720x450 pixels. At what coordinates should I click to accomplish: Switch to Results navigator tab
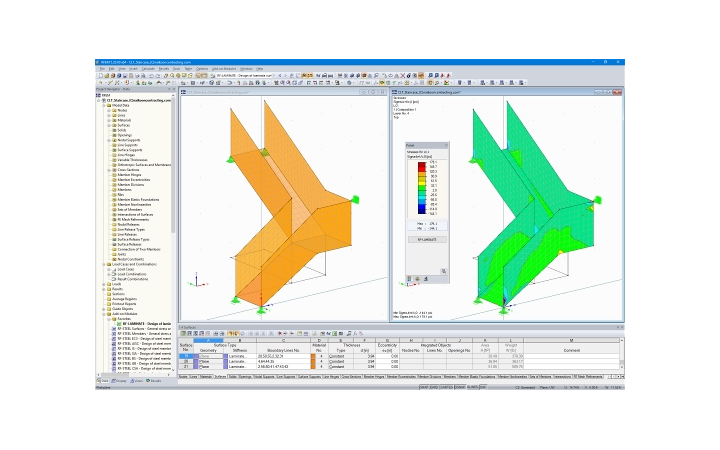(x=154, y=381)
